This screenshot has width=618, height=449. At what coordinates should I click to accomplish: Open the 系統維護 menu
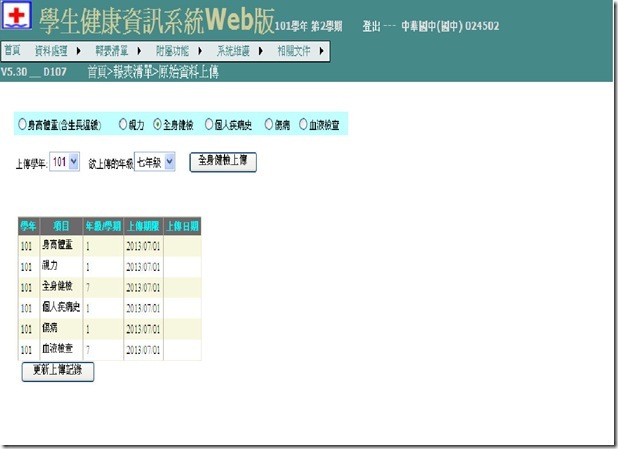pyautogui.click(x=233, y=51)
